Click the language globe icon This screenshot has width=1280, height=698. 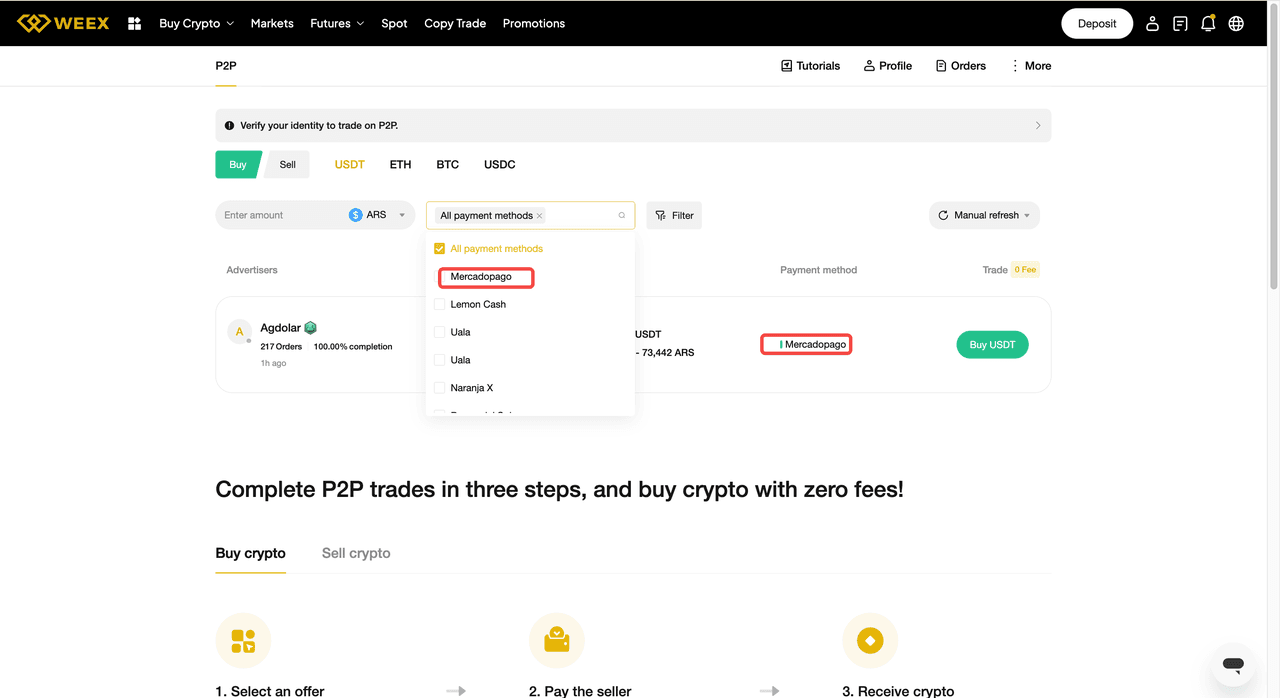click(1236, 23)
